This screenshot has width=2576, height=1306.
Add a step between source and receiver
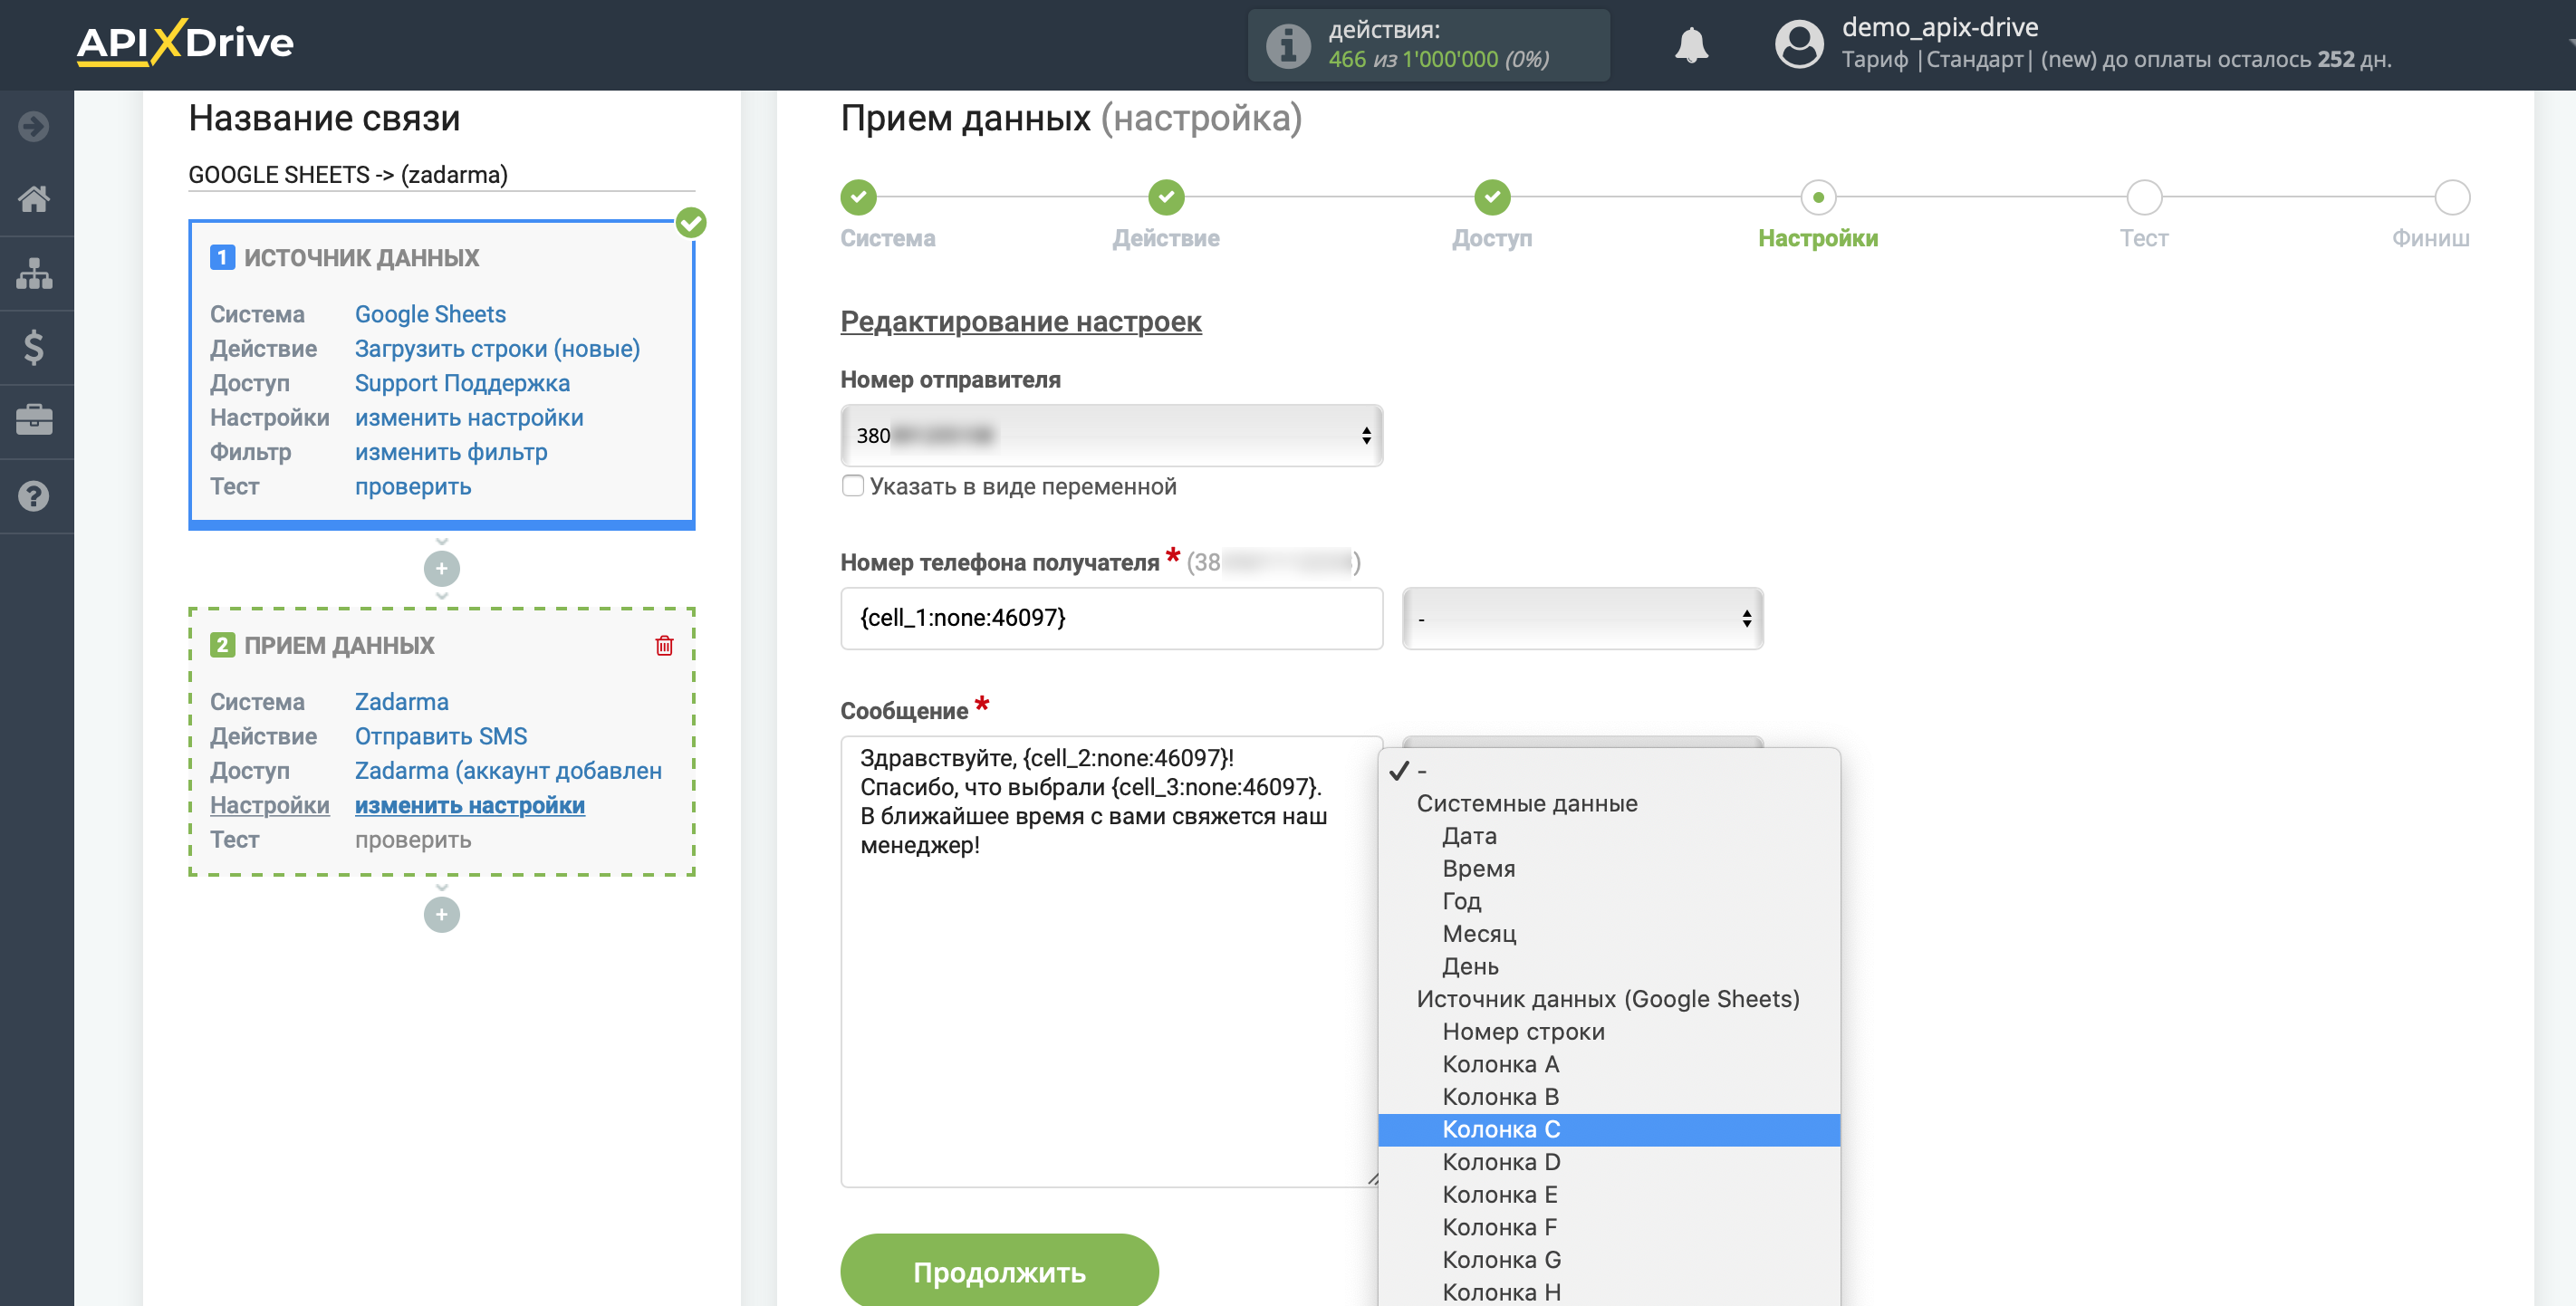click(441, 568)
